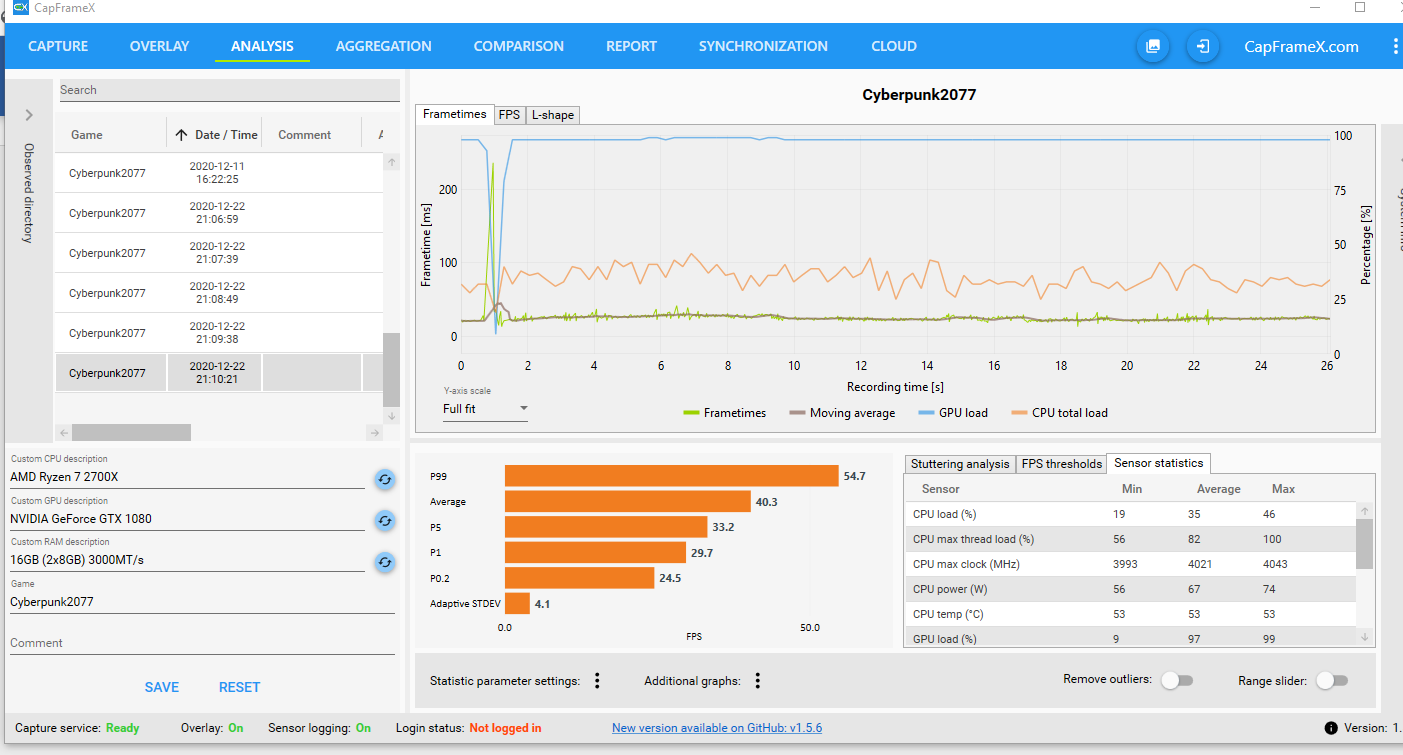Toggle the Remove outliers switch
Image resolution: width=1403 pixels, height=755 pixels.
[x=1177, y=680]
